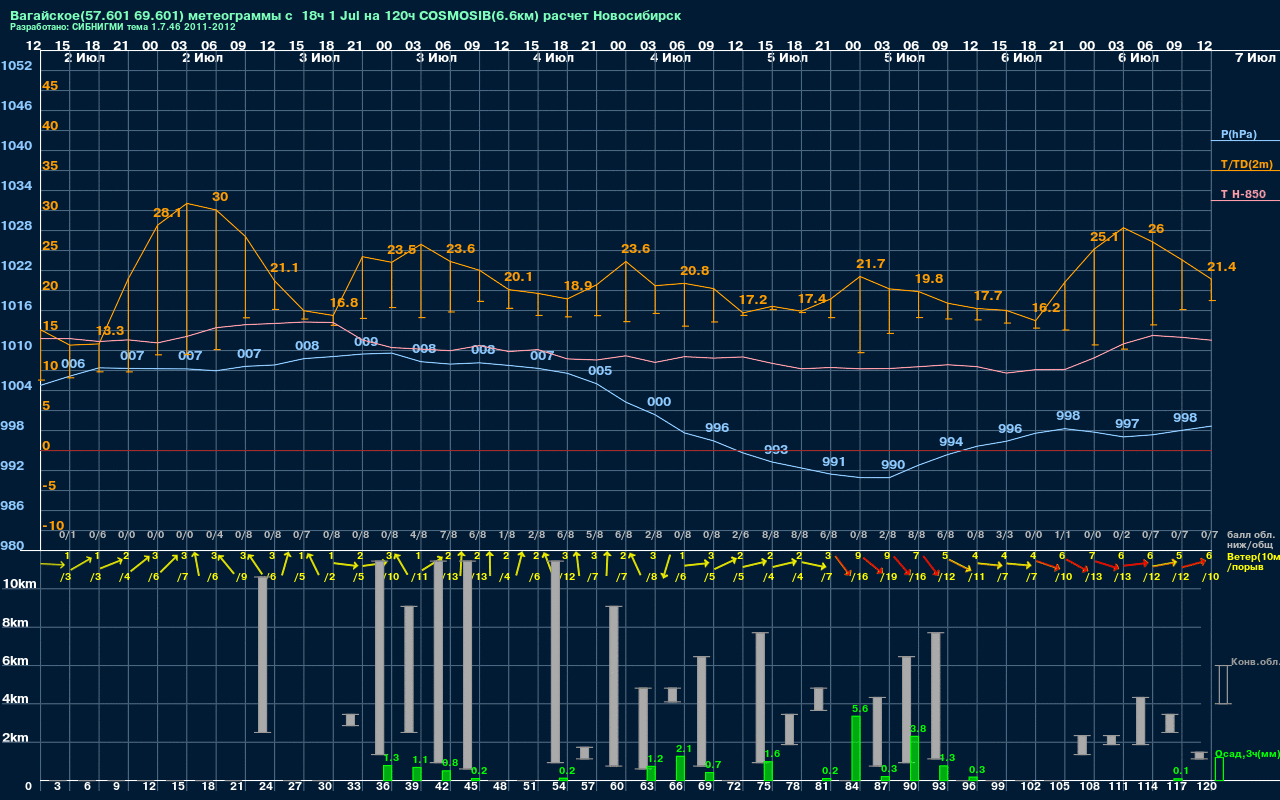
Task: Click the '7 Июл' date label
Action: 1254,58
